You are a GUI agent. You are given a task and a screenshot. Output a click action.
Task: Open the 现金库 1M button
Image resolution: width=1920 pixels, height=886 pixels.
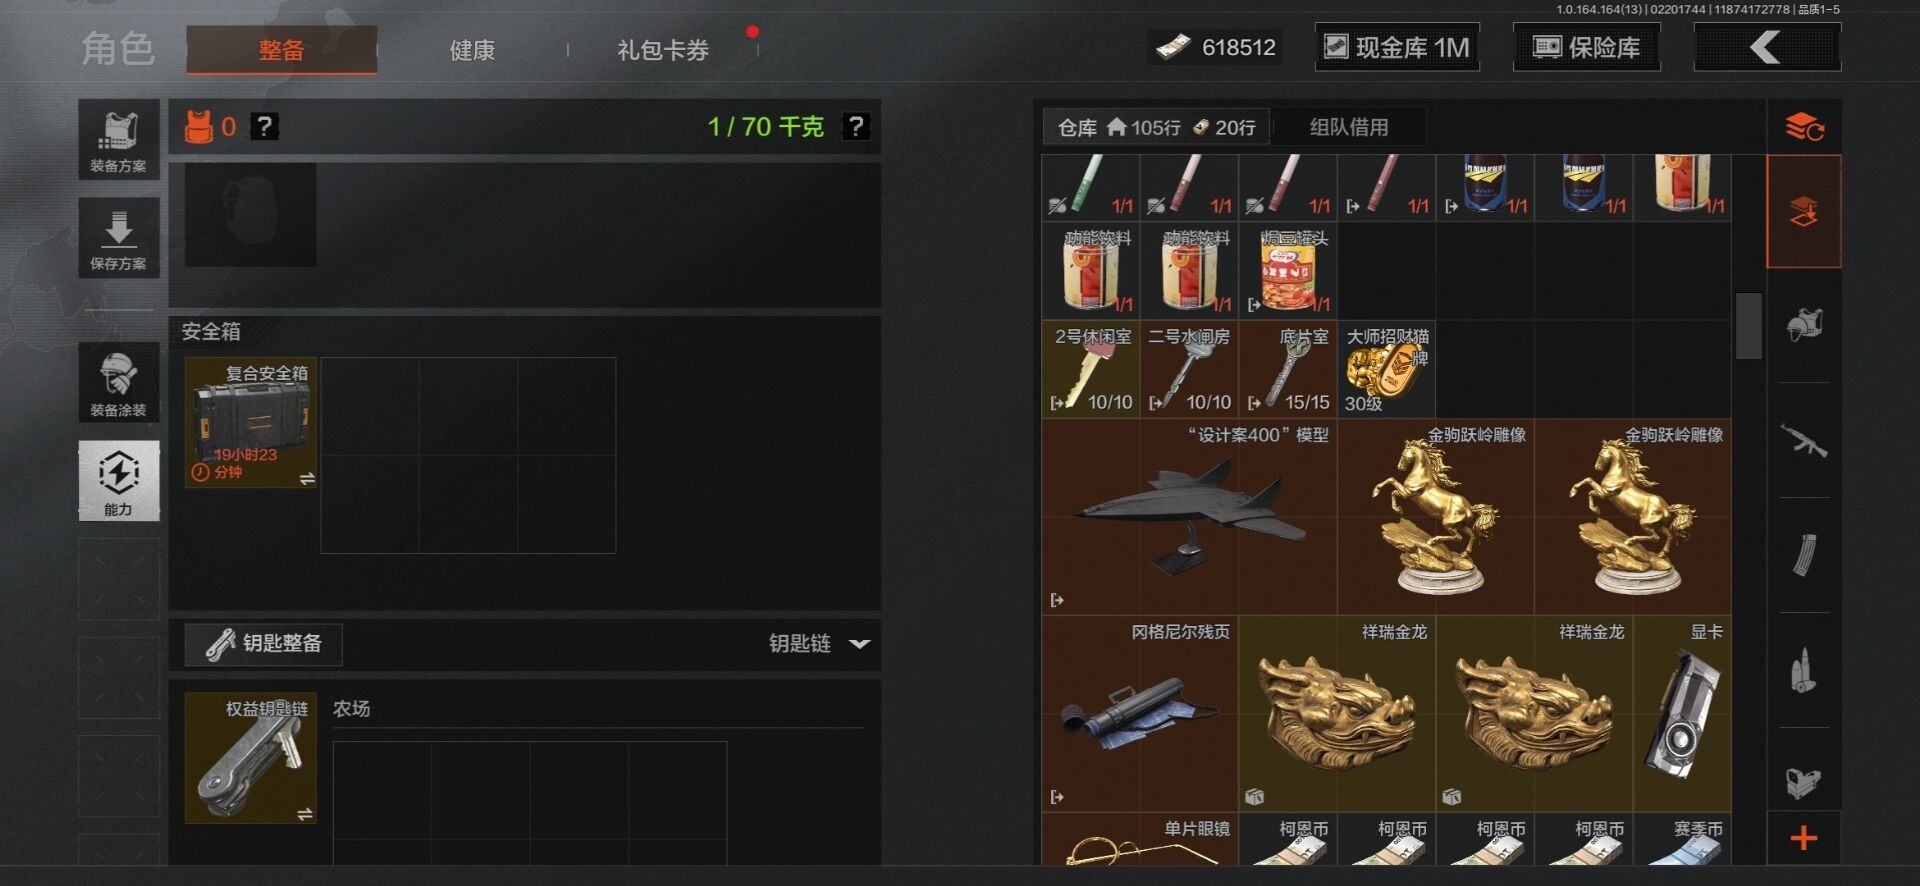click(x=1397, y=47)
